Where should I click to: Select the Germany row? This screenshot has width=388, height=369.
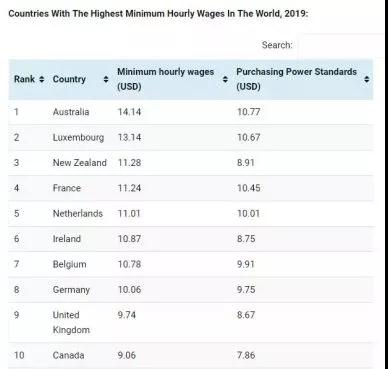click(x=191, y=290)
